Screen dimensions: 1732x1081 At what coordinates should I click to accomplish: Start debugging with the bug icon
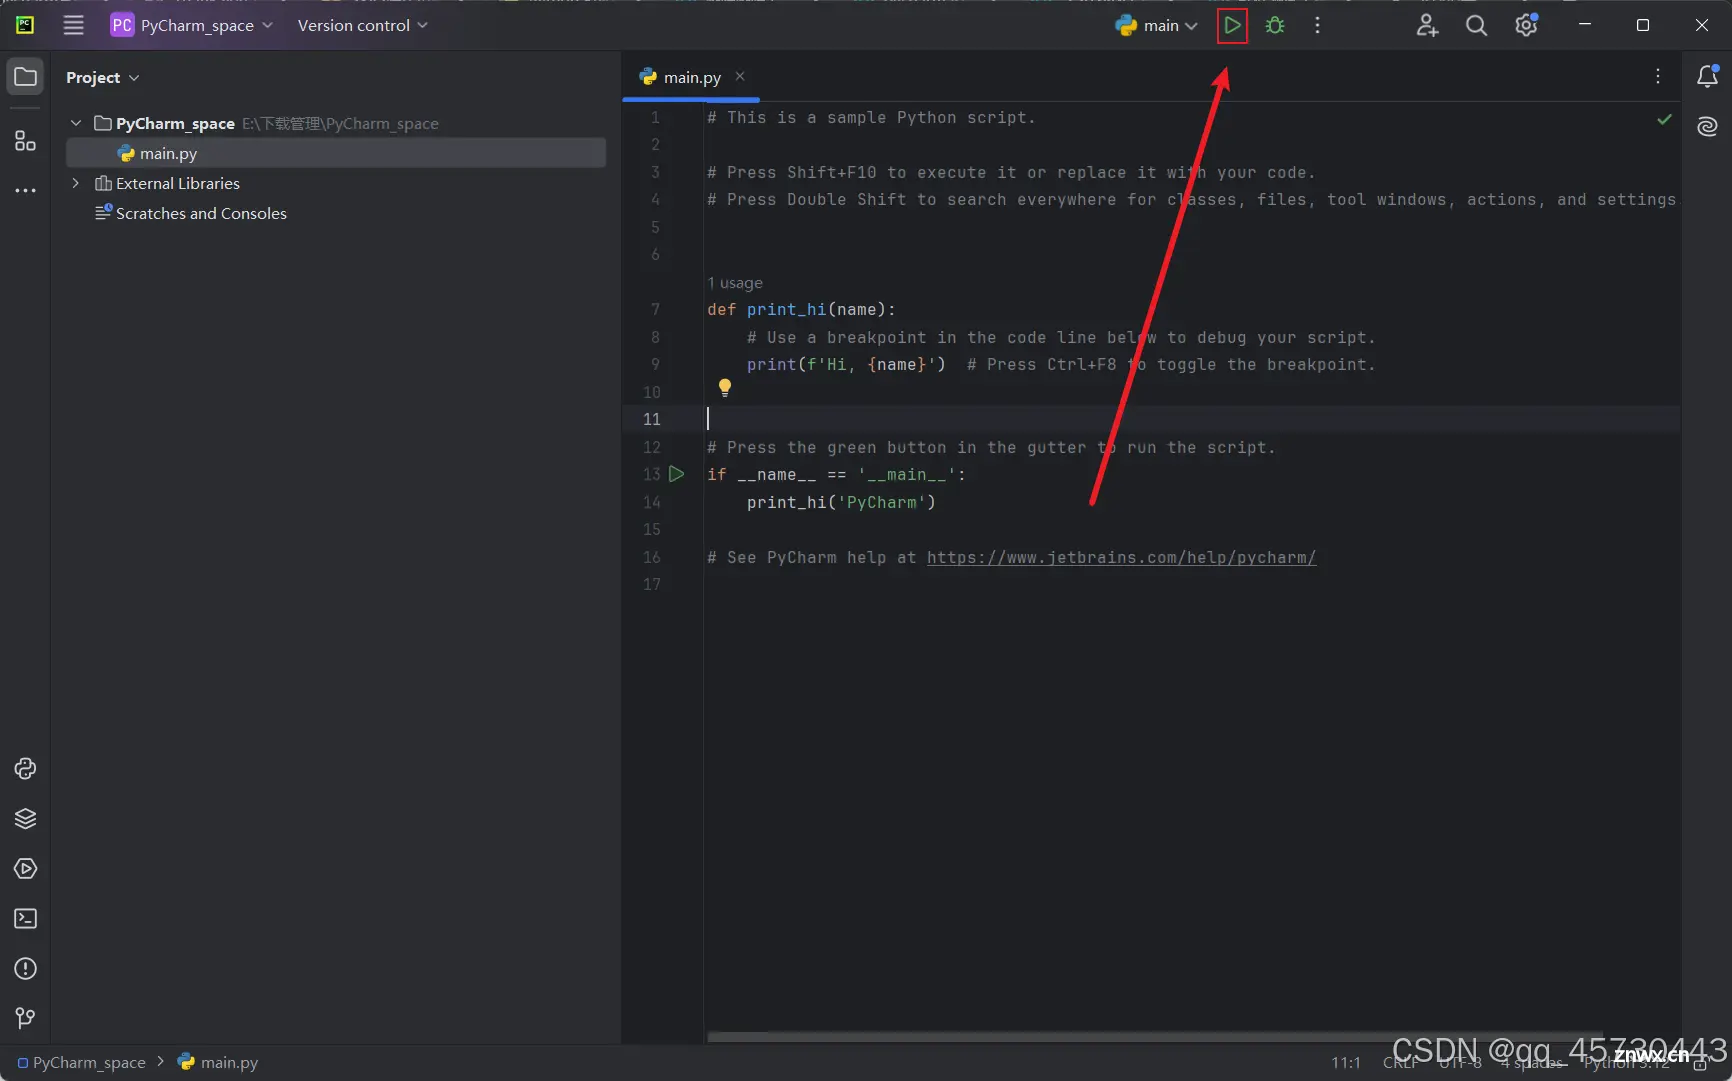coord(1275,25)
